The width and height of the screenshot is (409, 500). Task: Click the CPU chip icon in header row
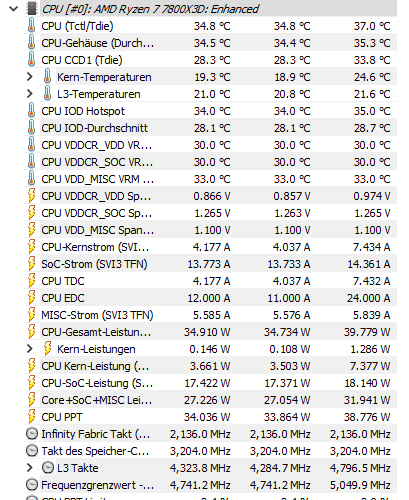coord(32,9)
